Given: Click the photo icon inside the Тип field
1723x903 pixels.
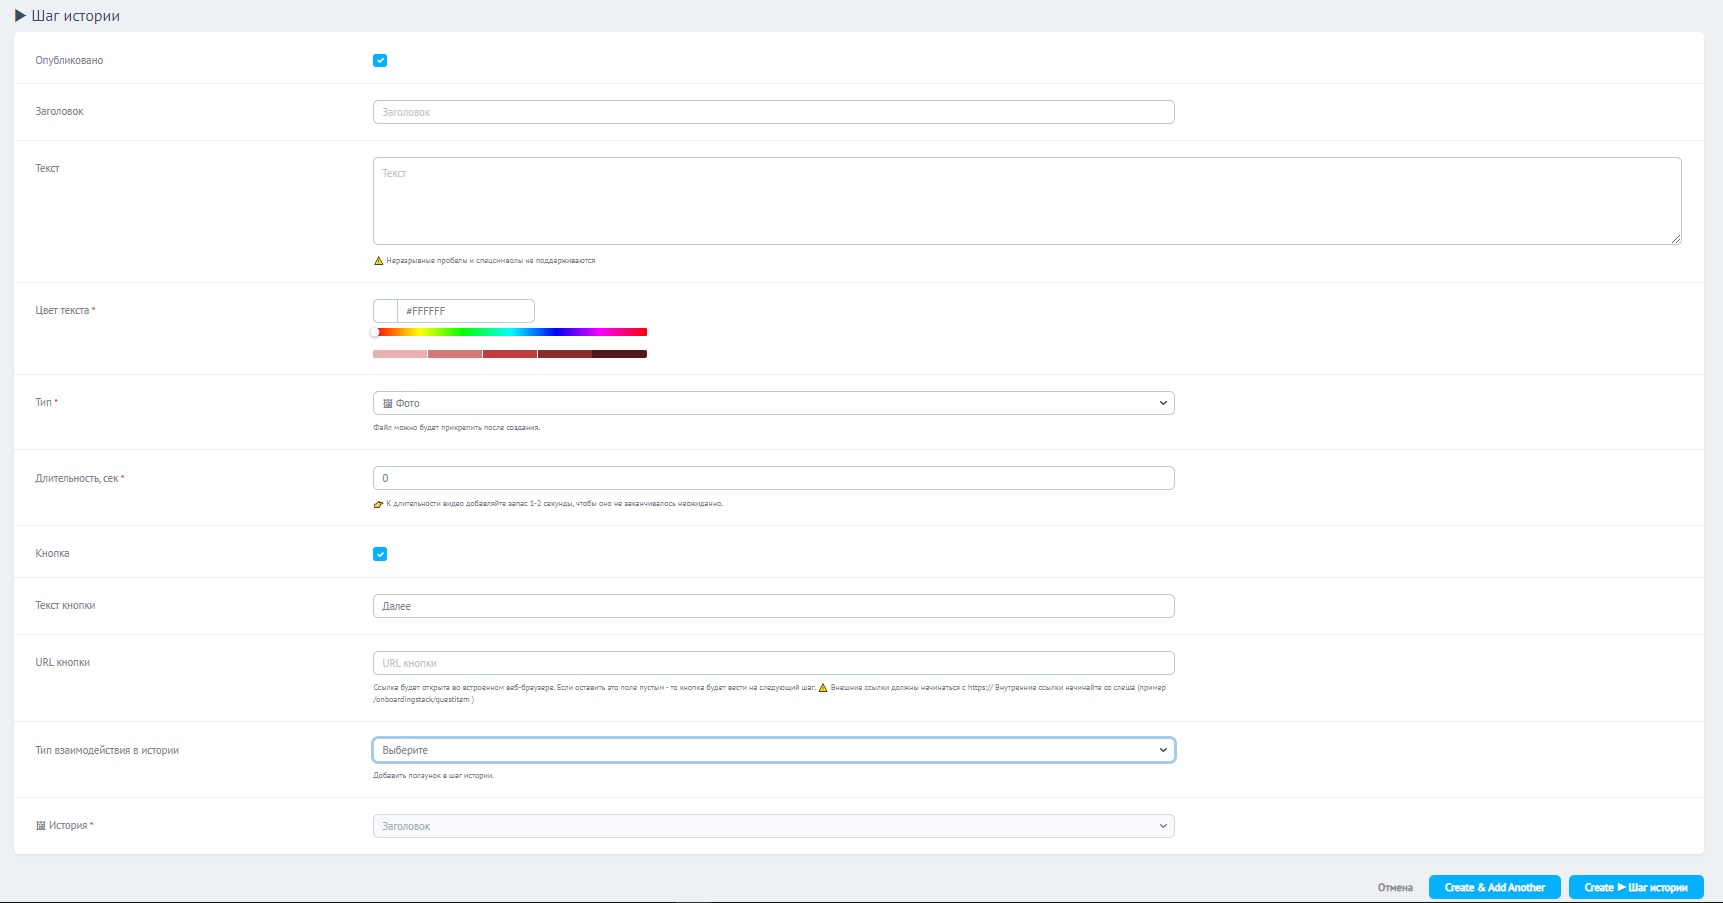Looking at the screenshot, I should [388, 404].
